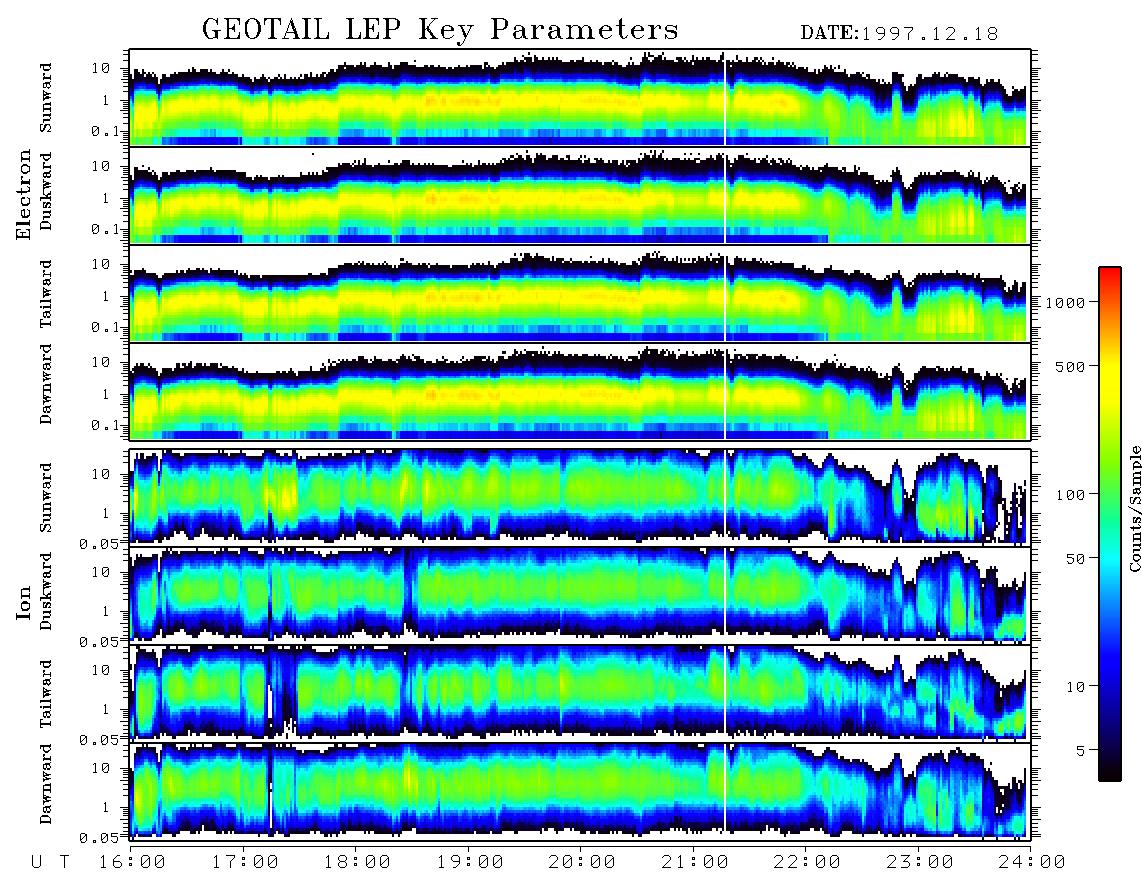Click the U T axis label
This screenshot has width=1142, height=880.
(x=51, y=862)
